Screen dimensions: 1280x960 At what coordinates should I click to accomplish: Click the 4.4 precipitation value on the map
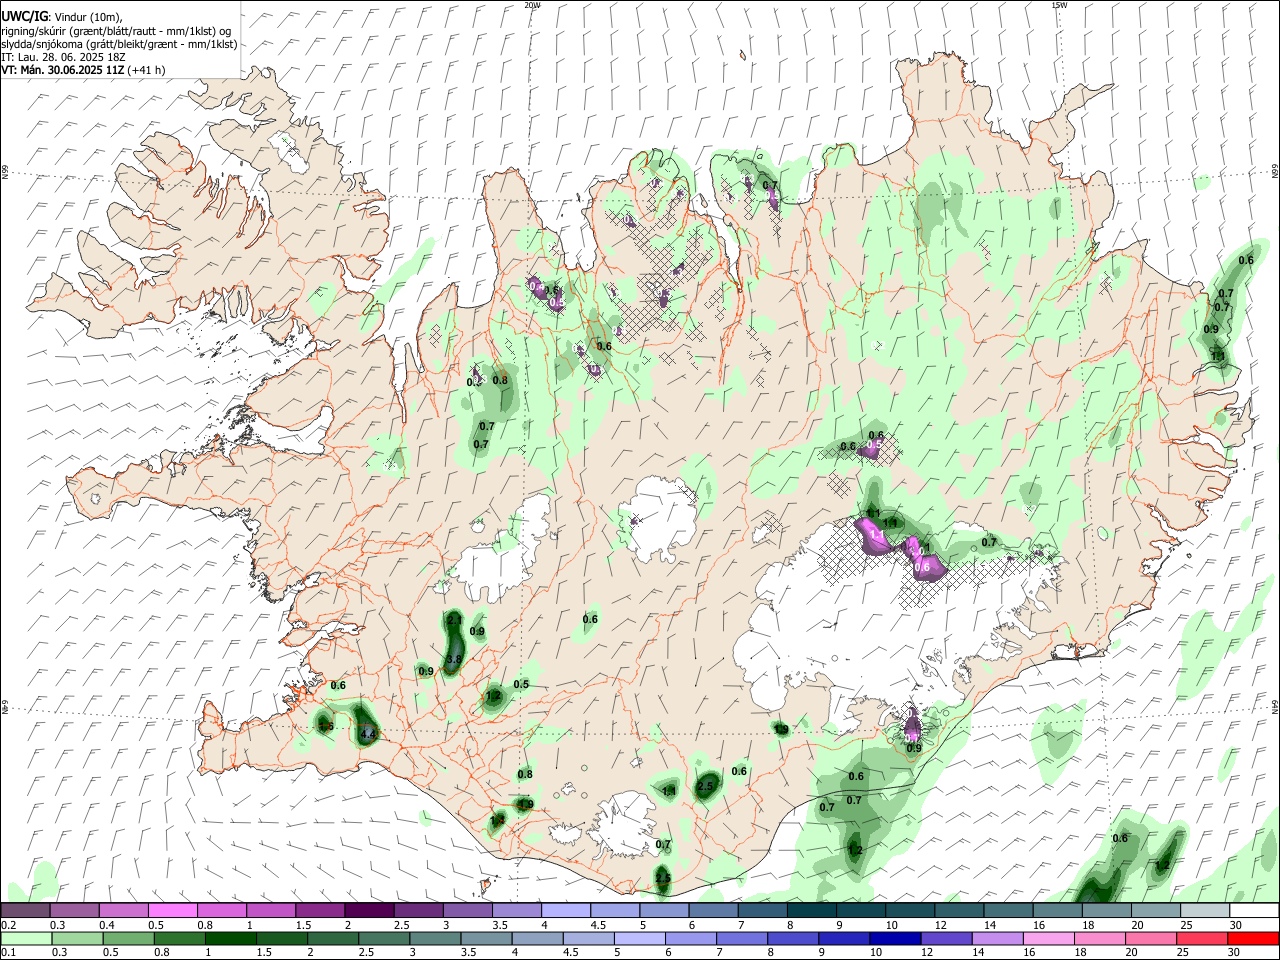tap(367, 735)
